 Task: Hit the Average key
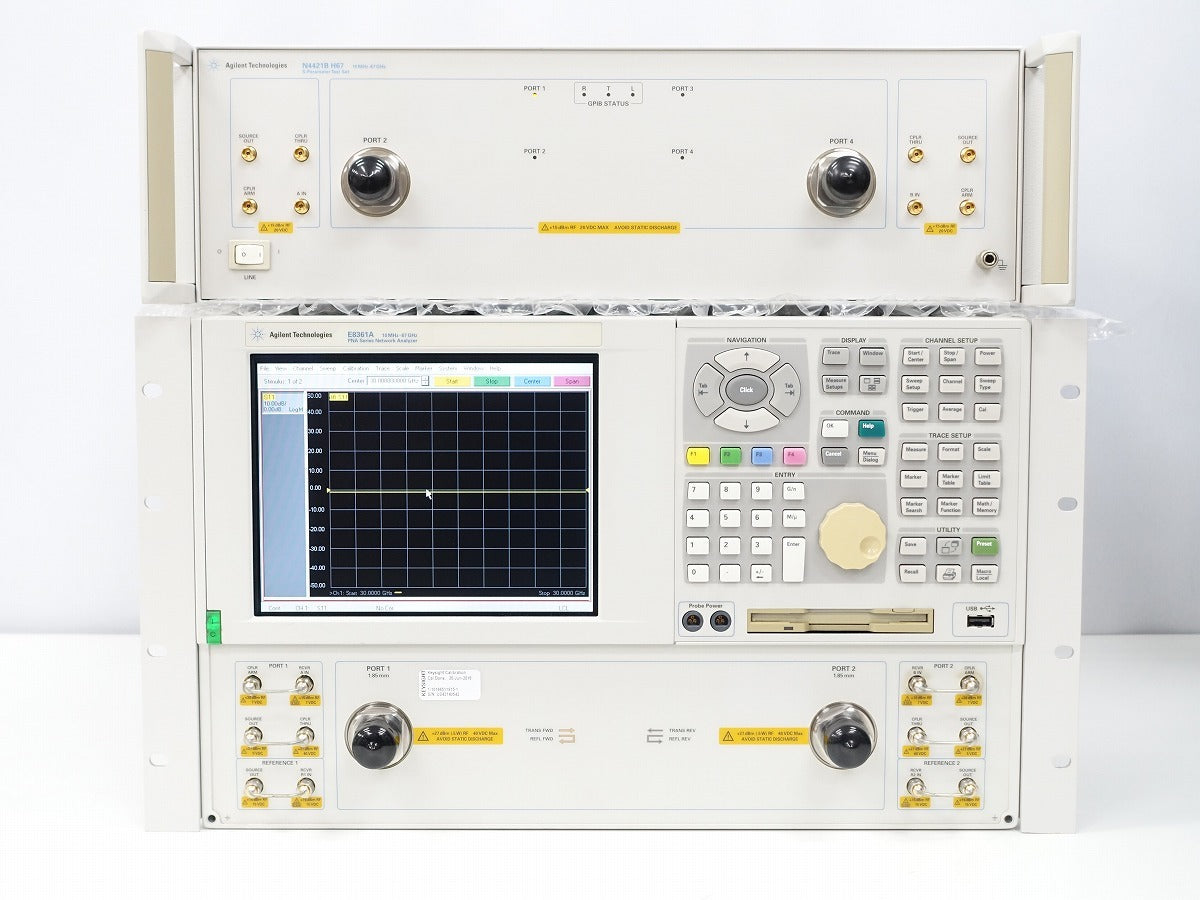951,410
